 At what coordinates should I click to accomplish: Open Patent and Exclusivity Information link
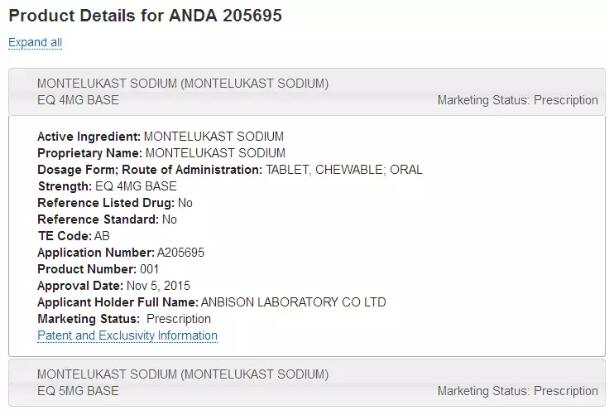(x=127, y=335)
